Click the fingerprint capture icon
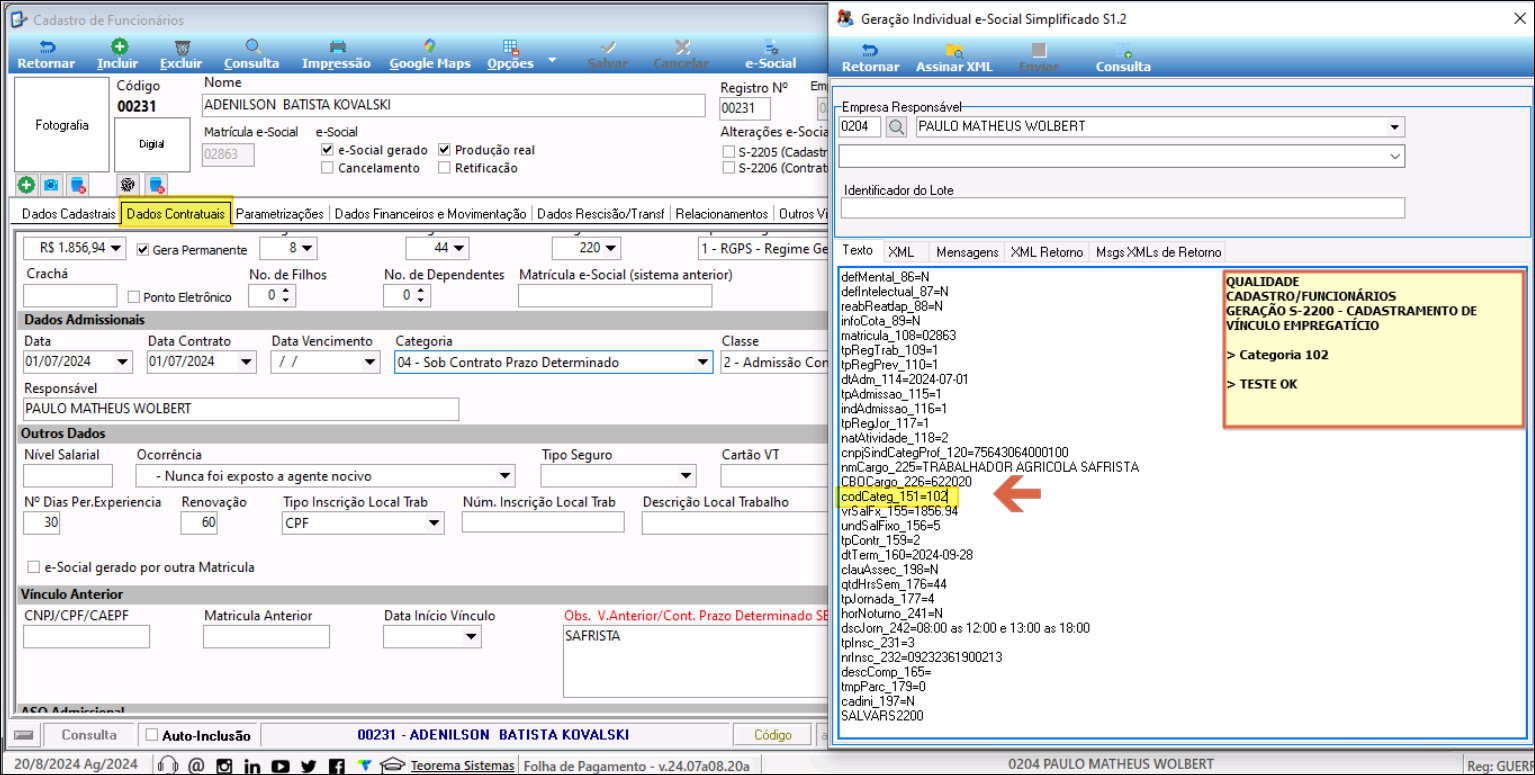The width and height of the screenshot is (1535, 775). [x=127, y=184]
